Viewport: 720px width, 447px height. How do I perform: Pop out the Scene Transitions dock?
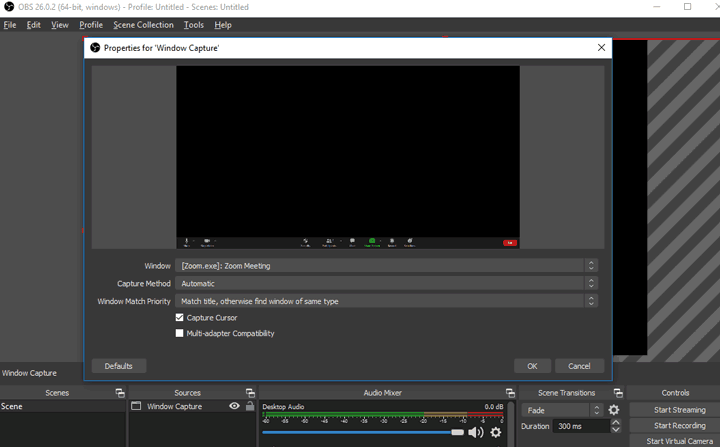(x=620, y=393)
